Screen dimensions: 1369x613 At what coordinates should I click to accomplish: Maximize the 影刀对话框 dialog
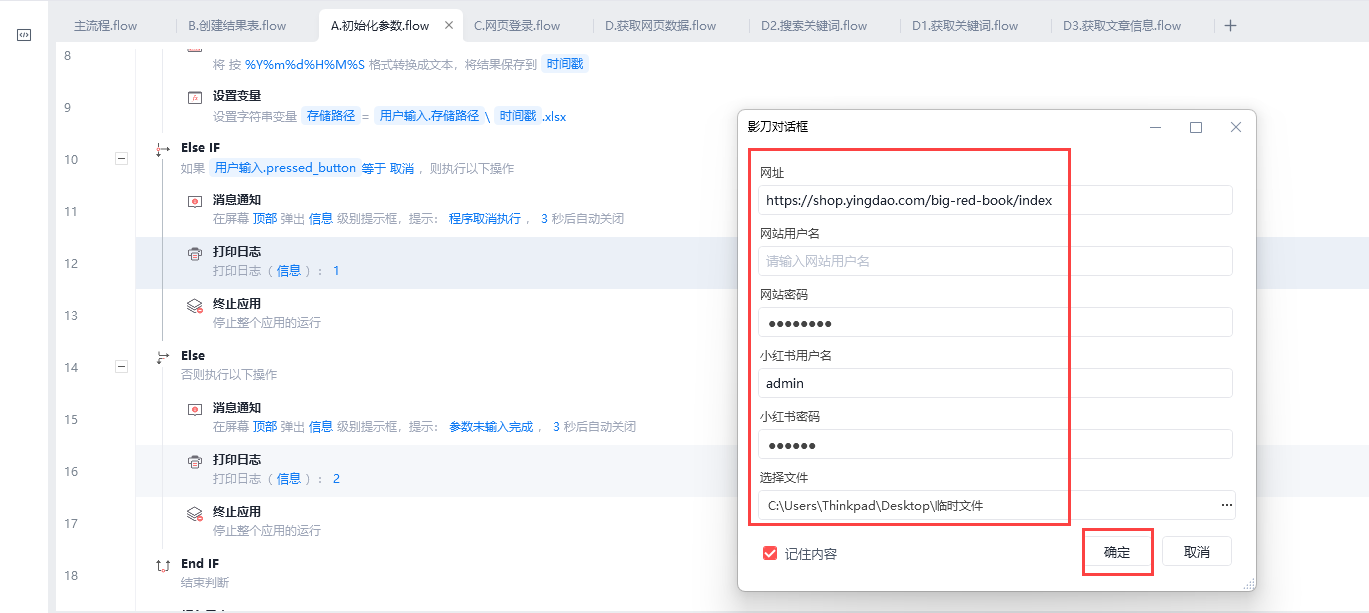(x=1196, y=127)
